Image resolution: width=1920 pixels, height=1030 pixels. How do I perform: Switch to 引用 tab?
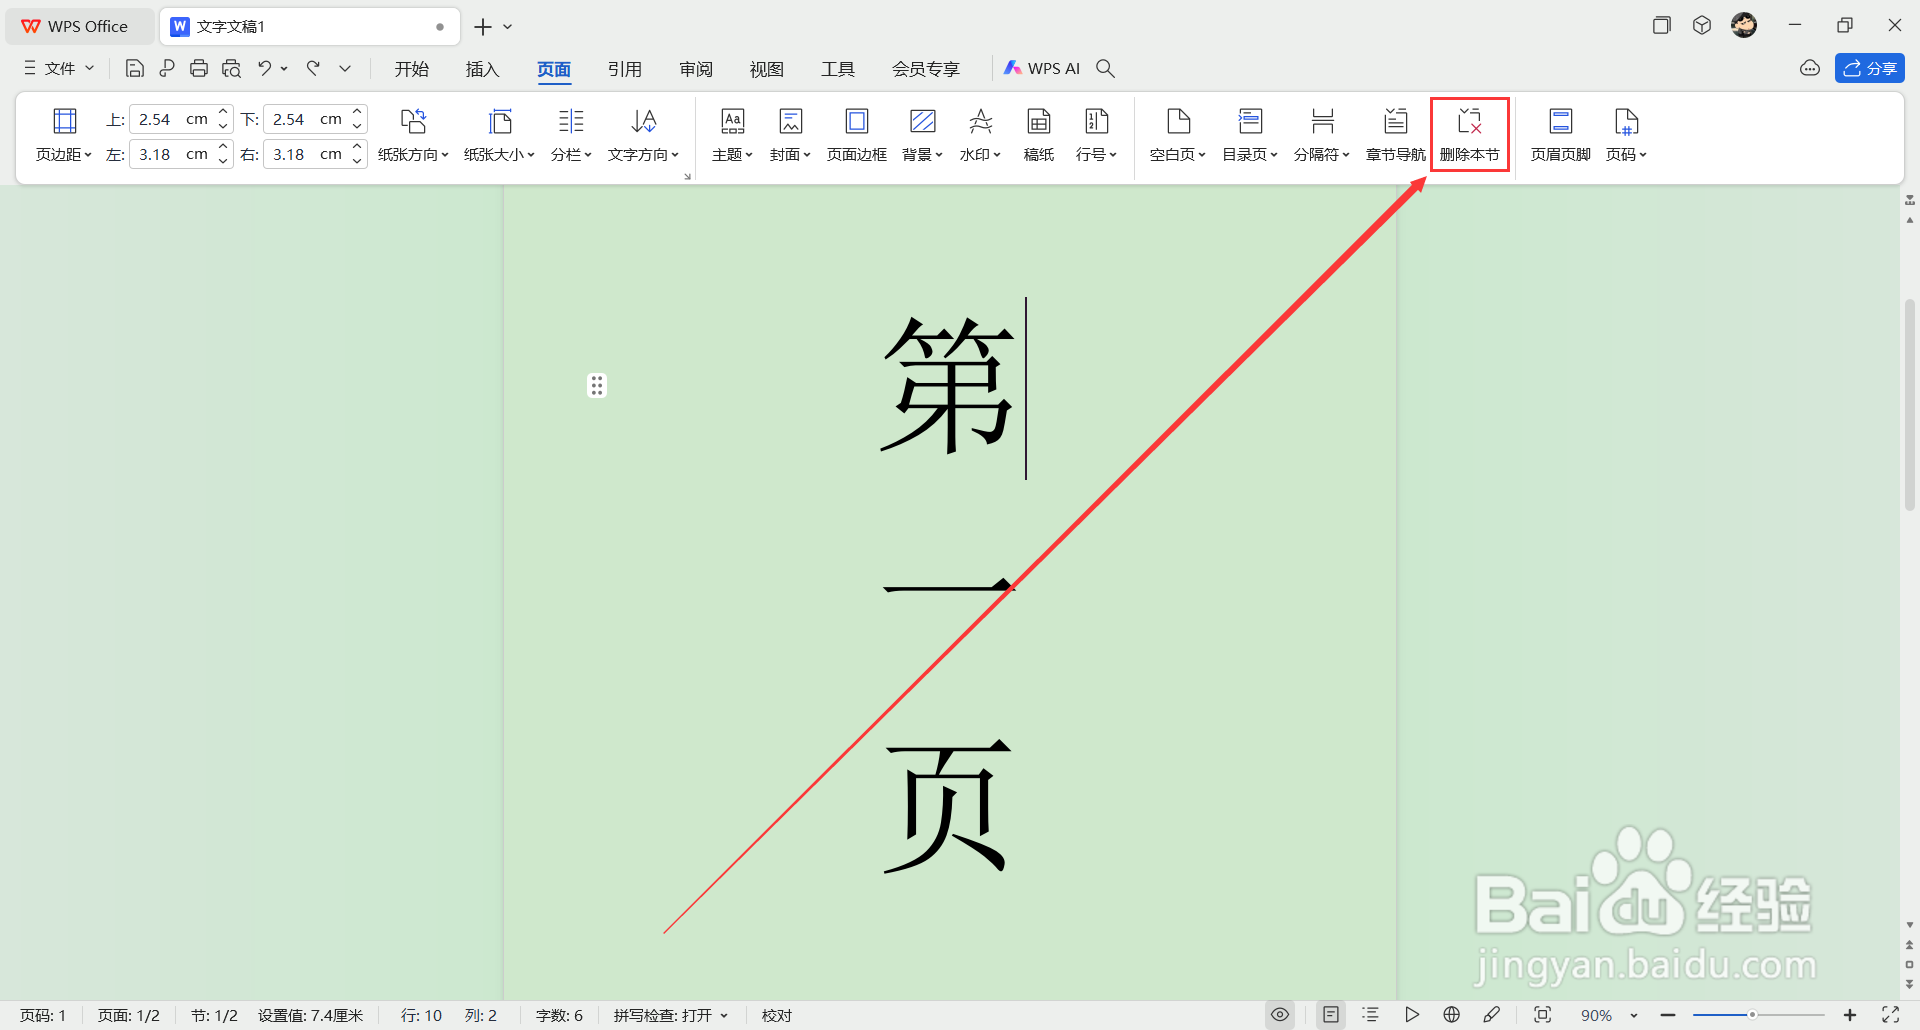[x=625, y=68]
